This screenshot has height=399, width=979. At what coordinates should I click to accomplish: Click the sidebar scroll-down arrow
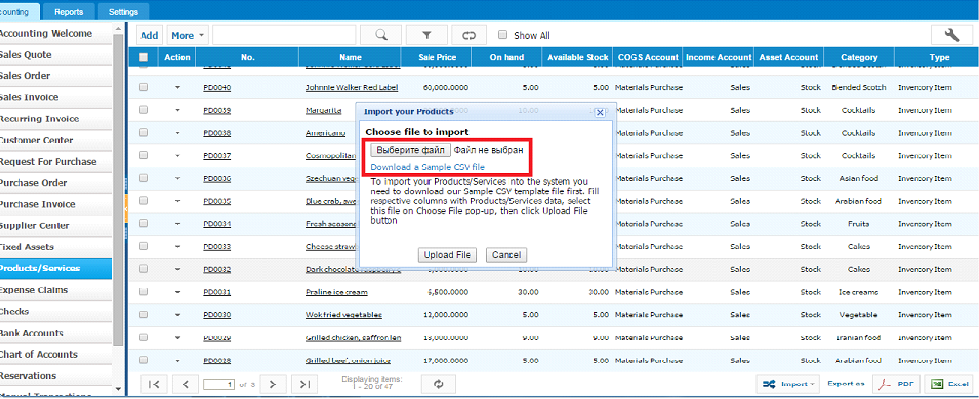[x=118, y=389]
